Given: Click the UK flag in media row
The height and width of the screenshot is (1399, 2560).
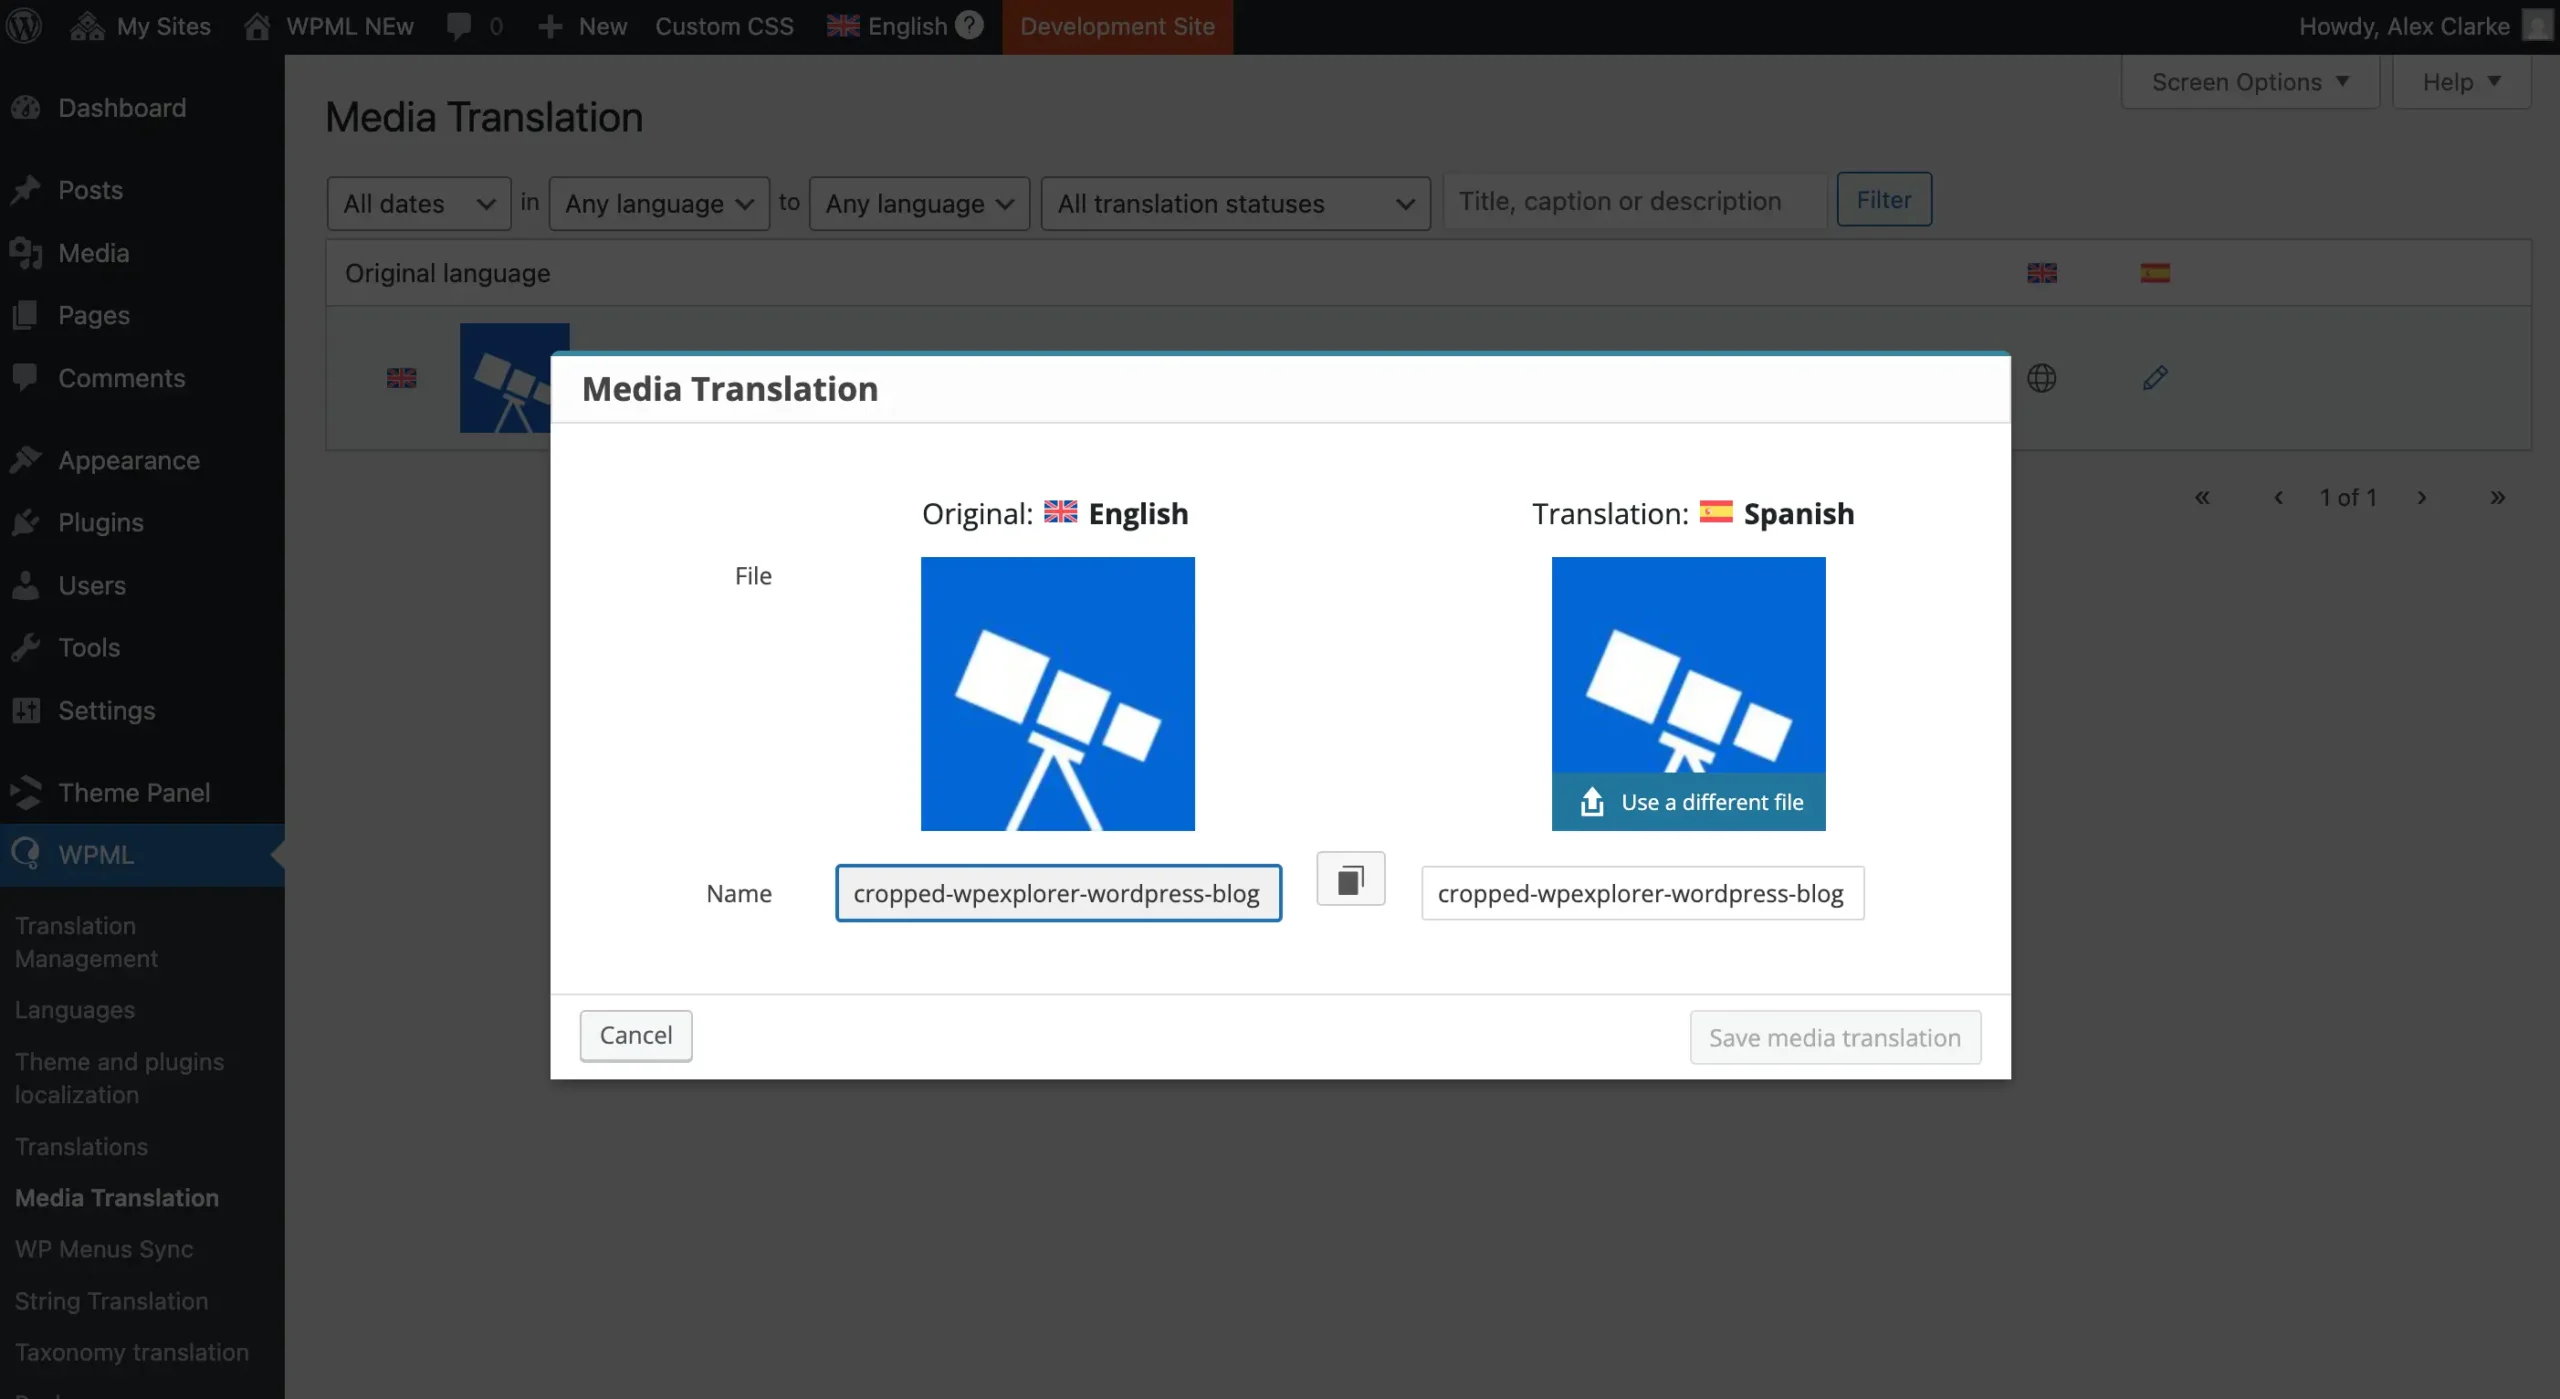Looking at the screenshot, I should click(x=401, y=378).
